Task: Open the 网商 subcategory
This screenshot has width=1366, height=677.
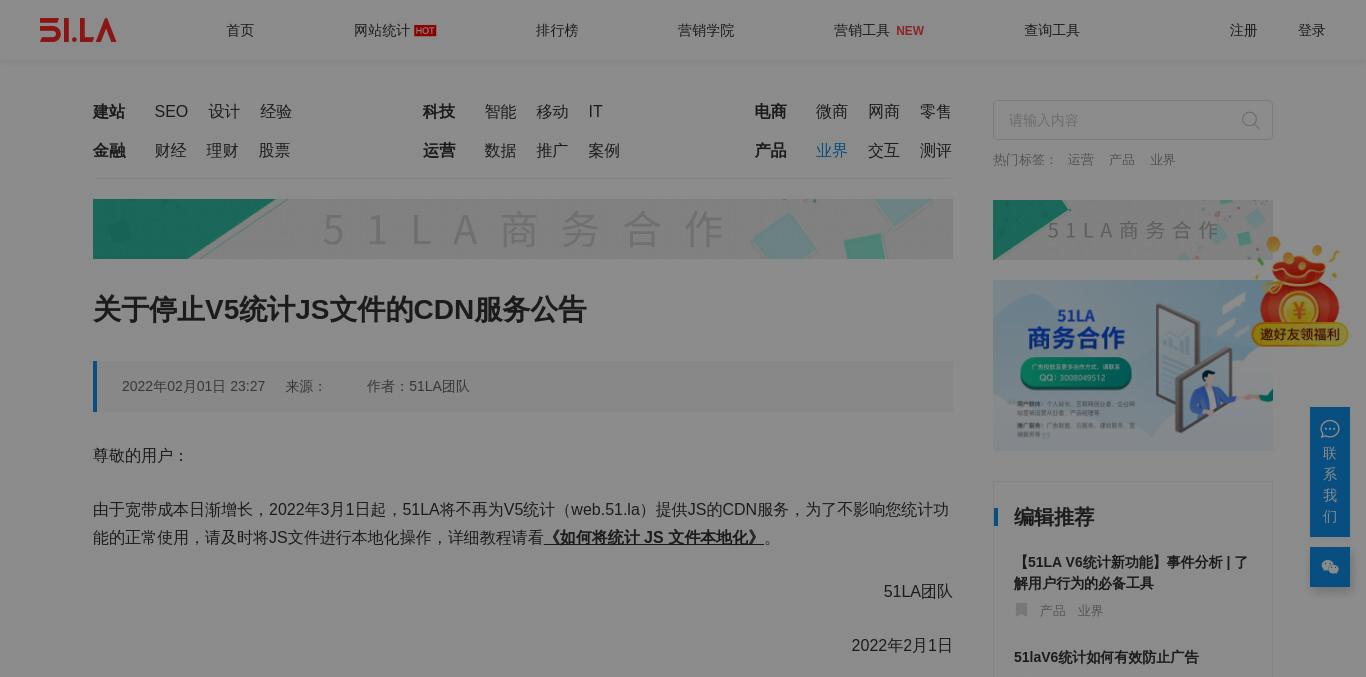Action: [884, 112]
